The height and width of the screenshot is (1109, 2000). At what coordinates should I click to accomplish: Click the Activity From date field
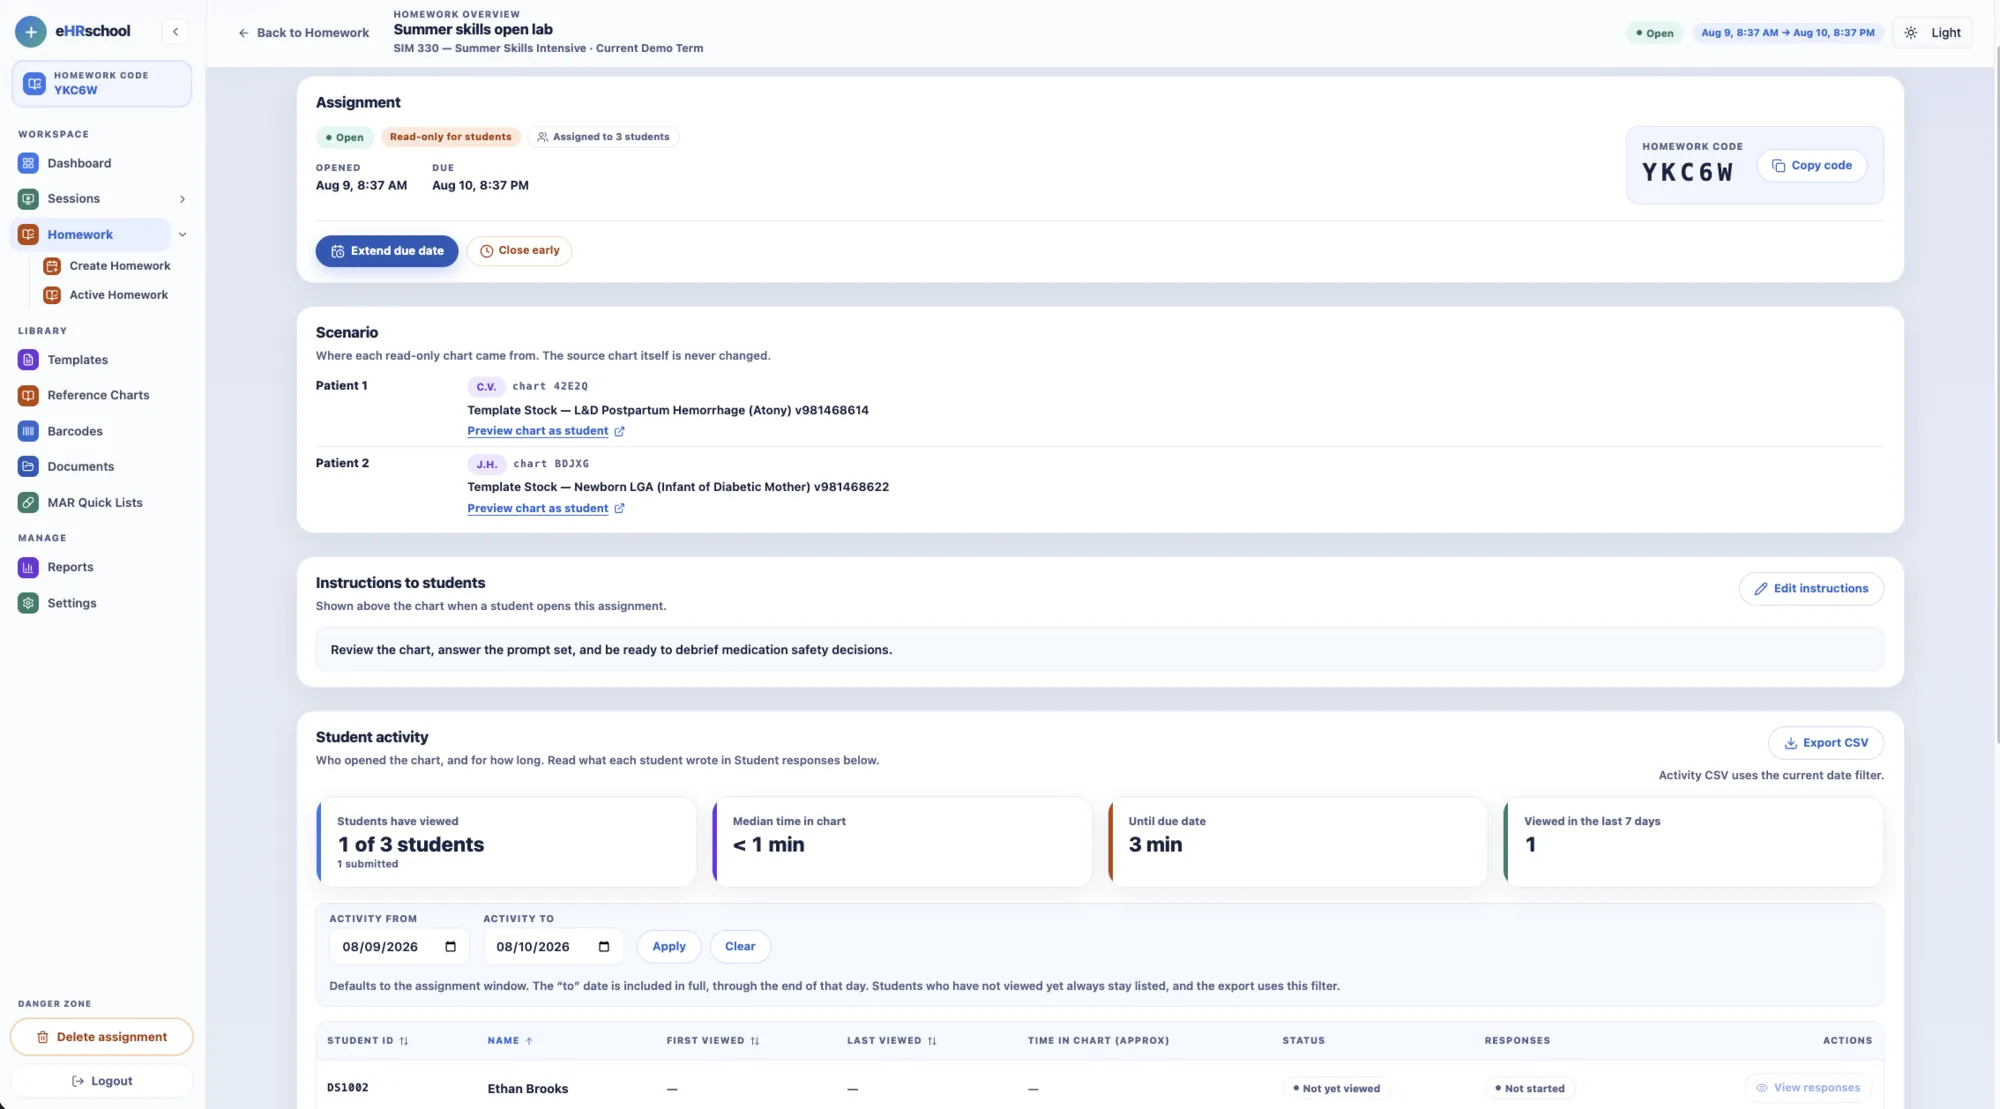[399, 947]
